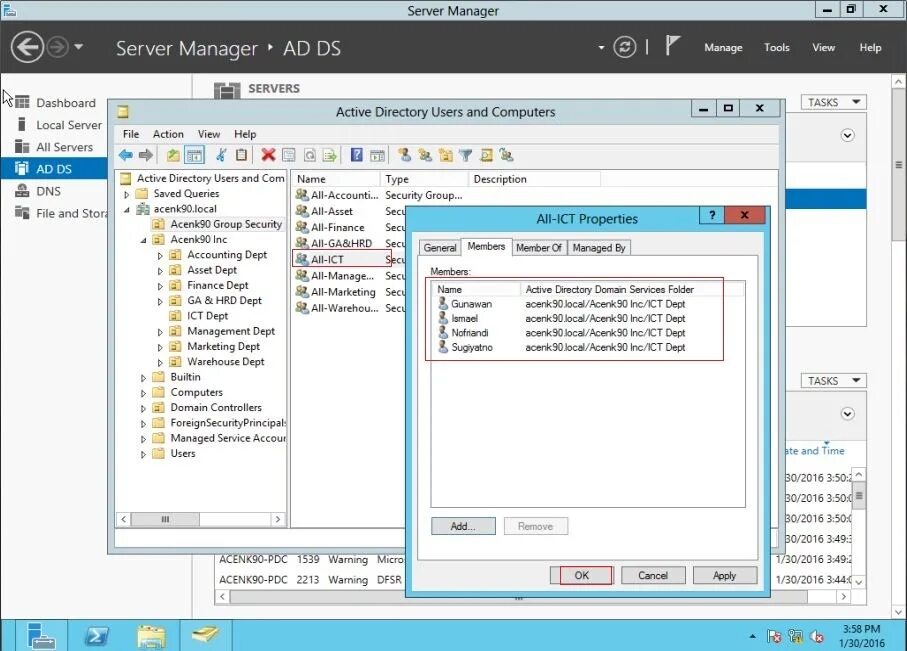The width and height of the screenshot is (907, 651).
Task: Switch to the Member Of tab
Action: 539,248
